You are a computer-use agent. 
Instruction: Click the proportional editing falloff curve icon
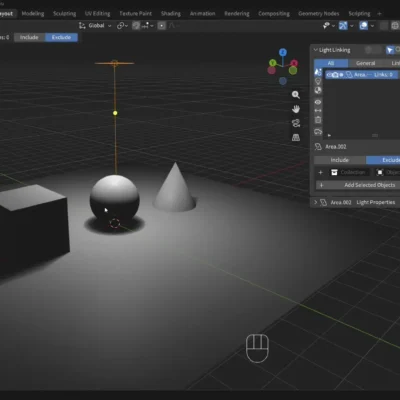[x=172, y=26]
